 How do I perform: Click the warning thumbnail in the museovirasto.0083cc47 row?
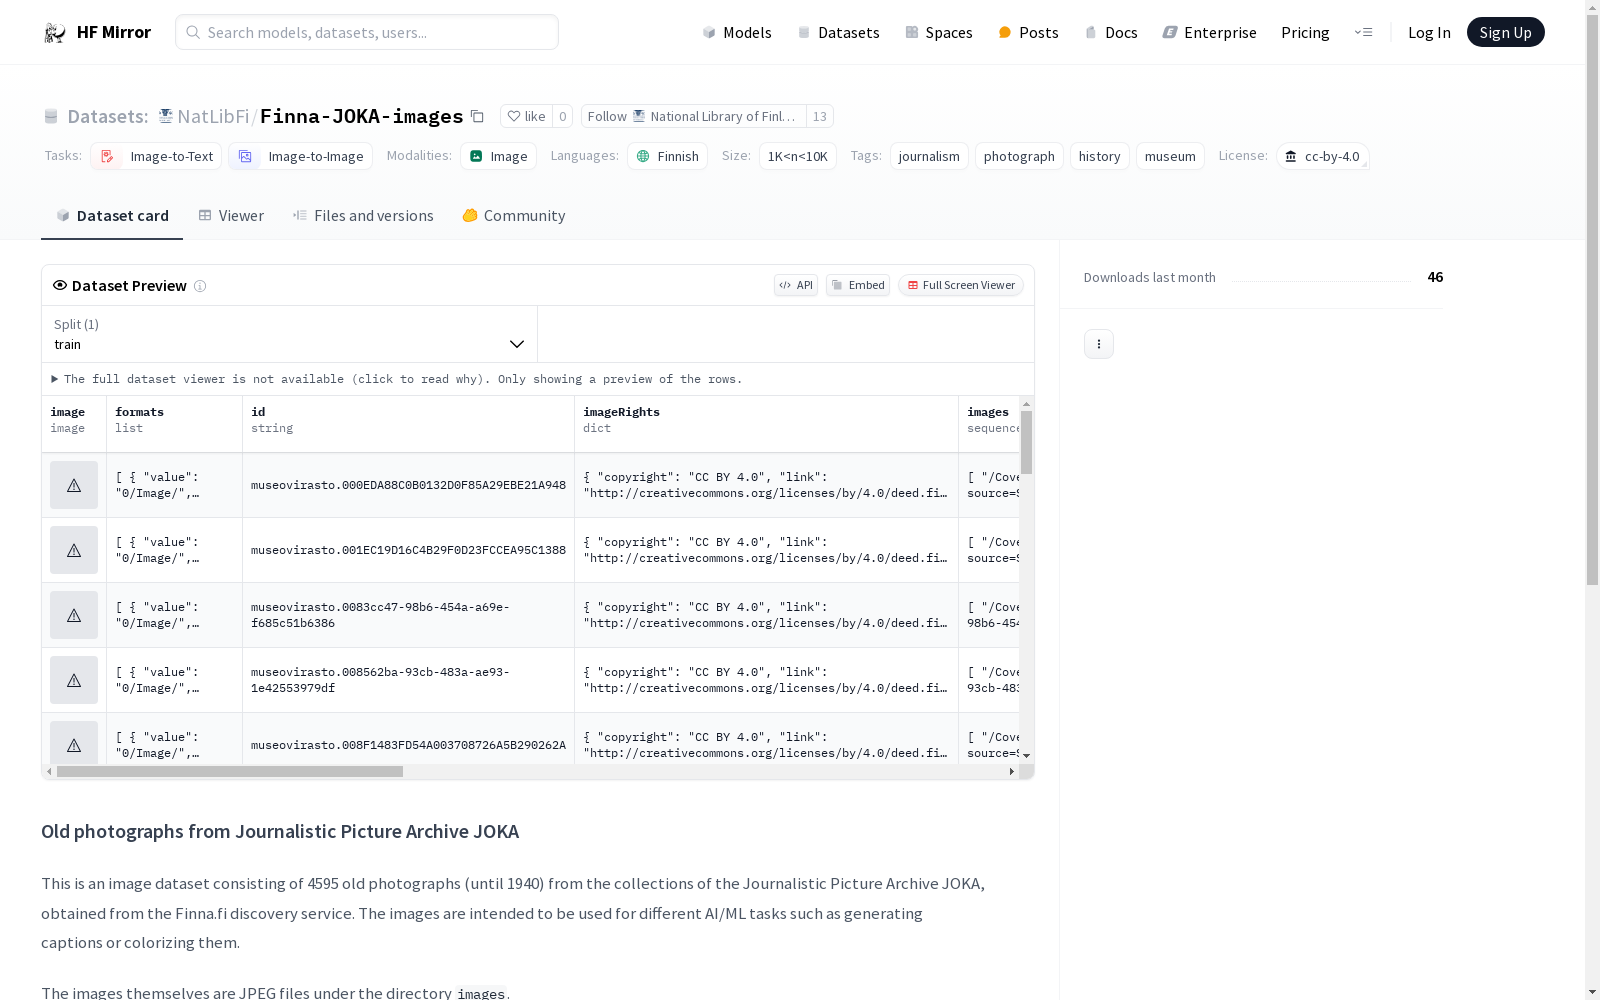(74, 615)
